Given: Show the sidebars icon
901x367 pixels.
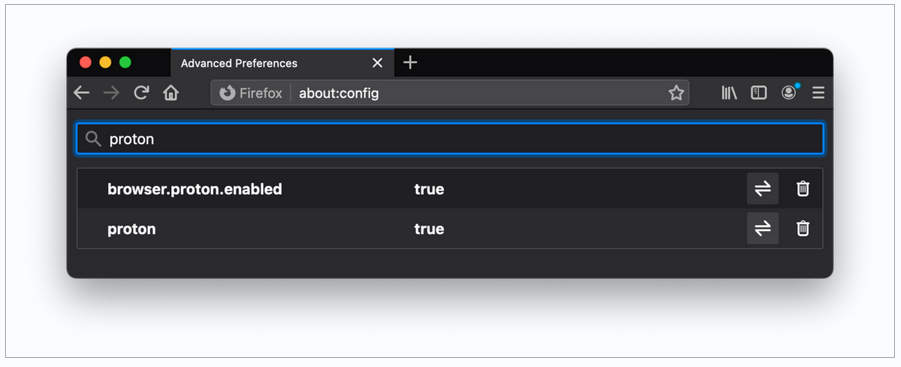Looking at the screenshot, I should pyautogui.click(x=759, y=93).
